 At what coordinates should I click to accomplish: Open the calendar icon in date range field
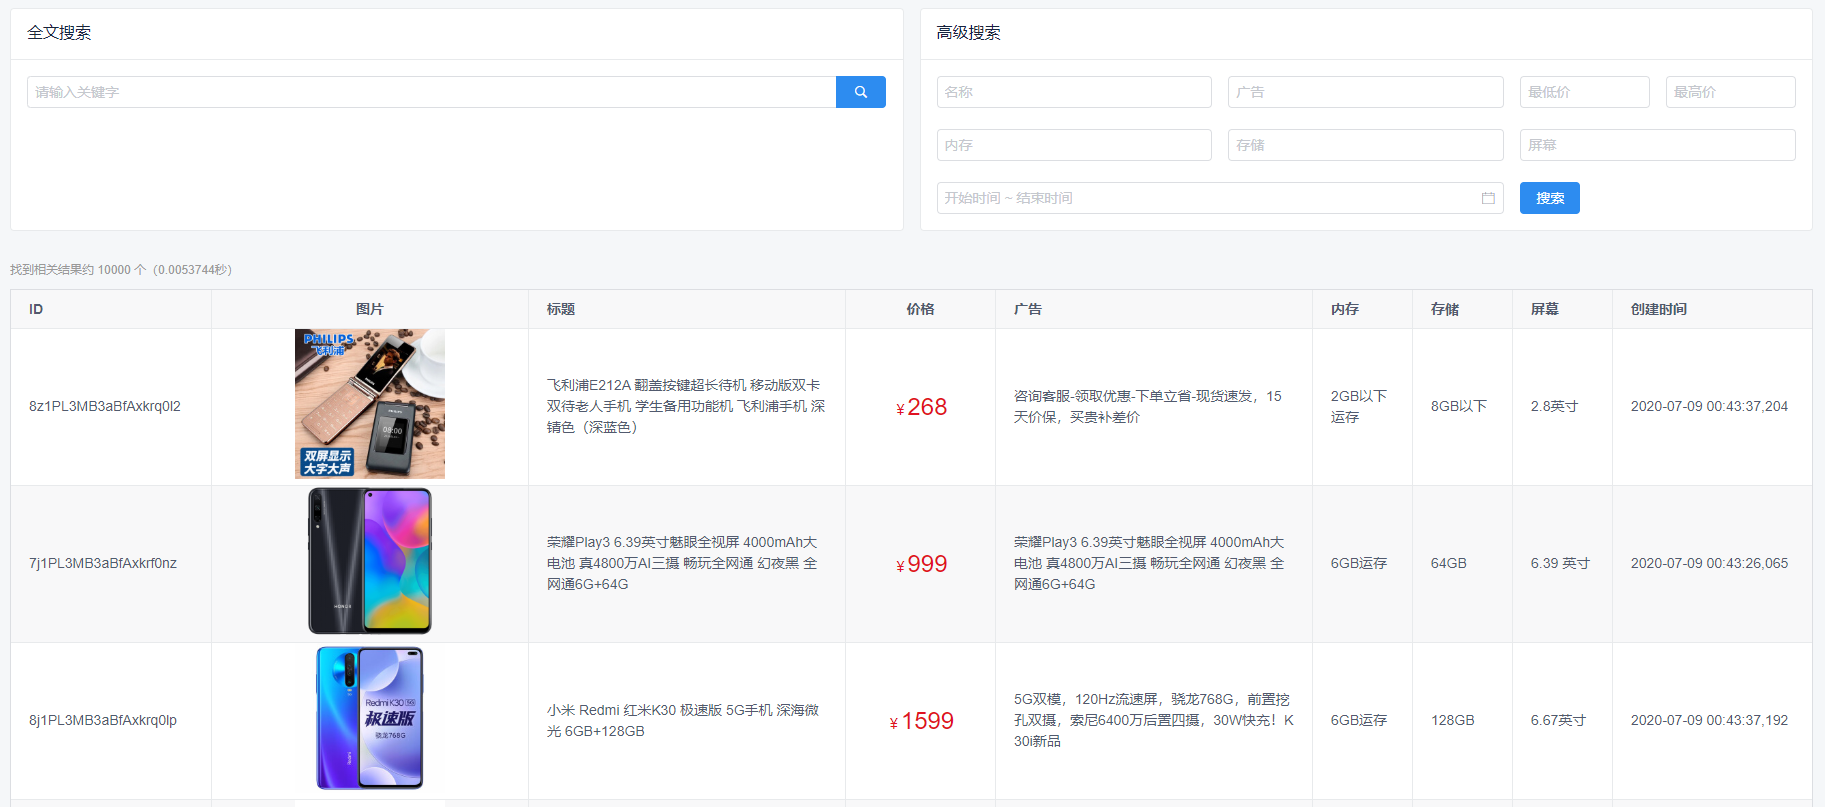tap(1488, 198)
